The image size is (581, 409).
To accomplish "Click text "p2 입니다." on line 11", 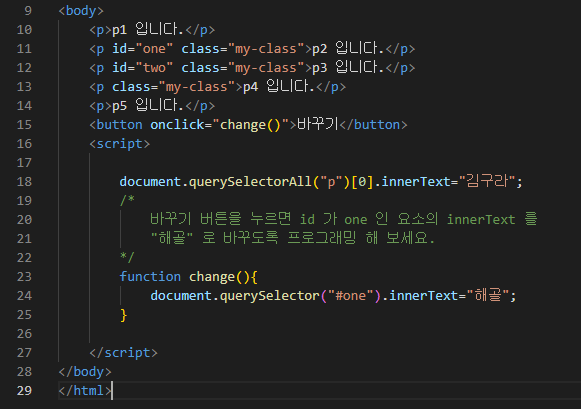I will coord(348,48).
